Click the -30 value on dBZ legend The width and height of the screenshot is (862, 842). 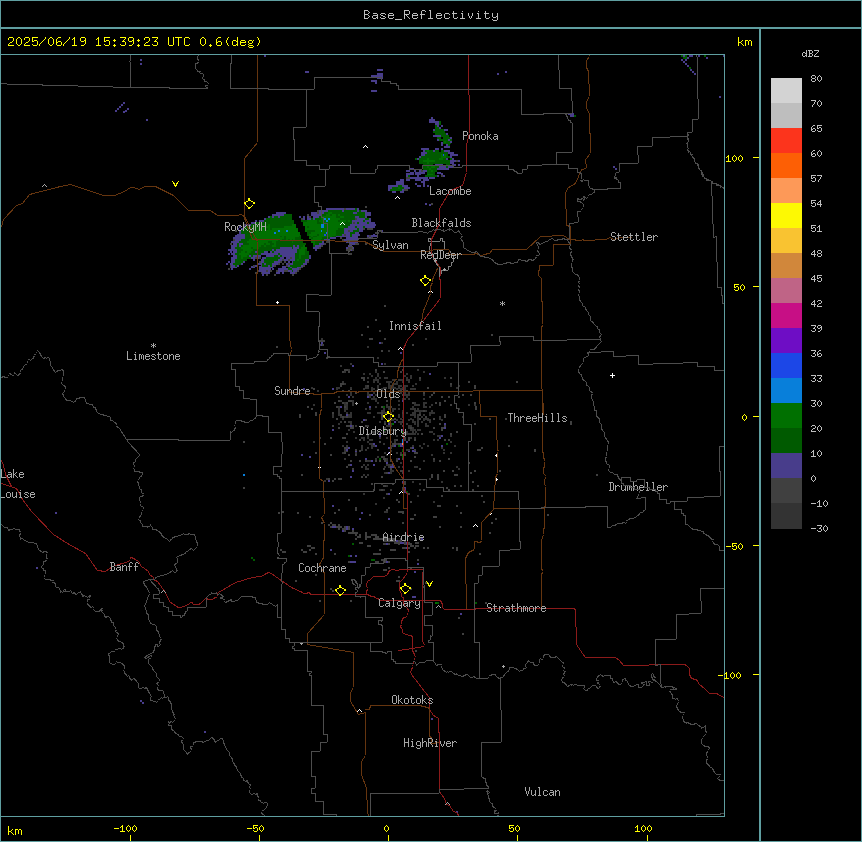tap(819, 528)
